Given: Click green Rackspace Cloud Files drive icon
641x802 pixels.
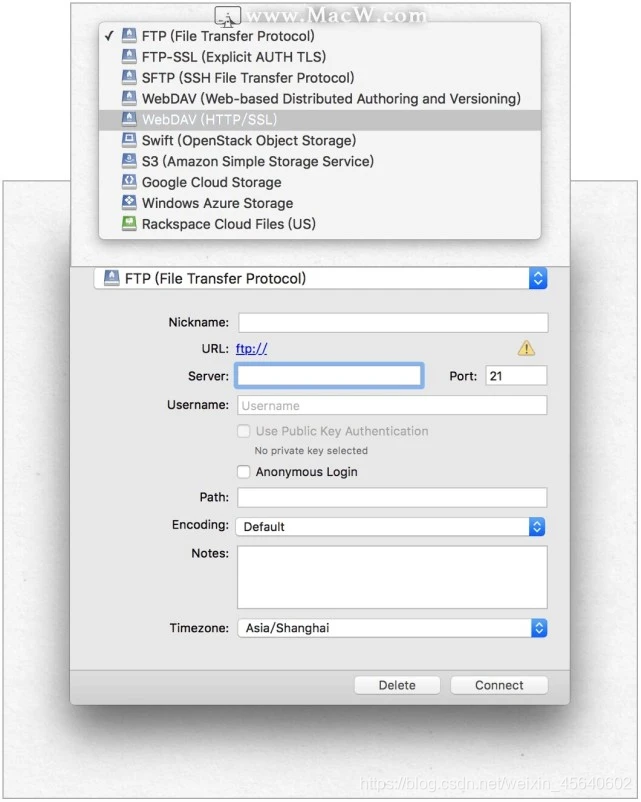Looking at the screenshot, I should coord(129,224).
